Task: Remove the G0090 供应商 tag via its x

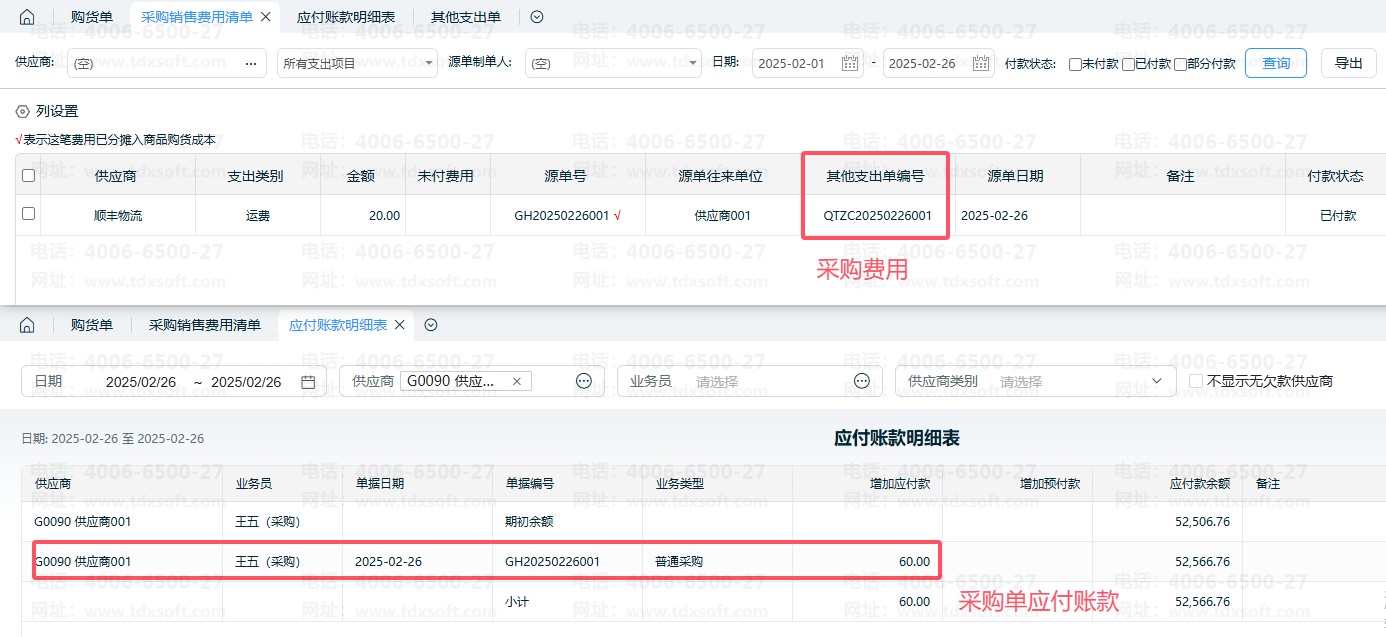Action: [x=517, y=381]
